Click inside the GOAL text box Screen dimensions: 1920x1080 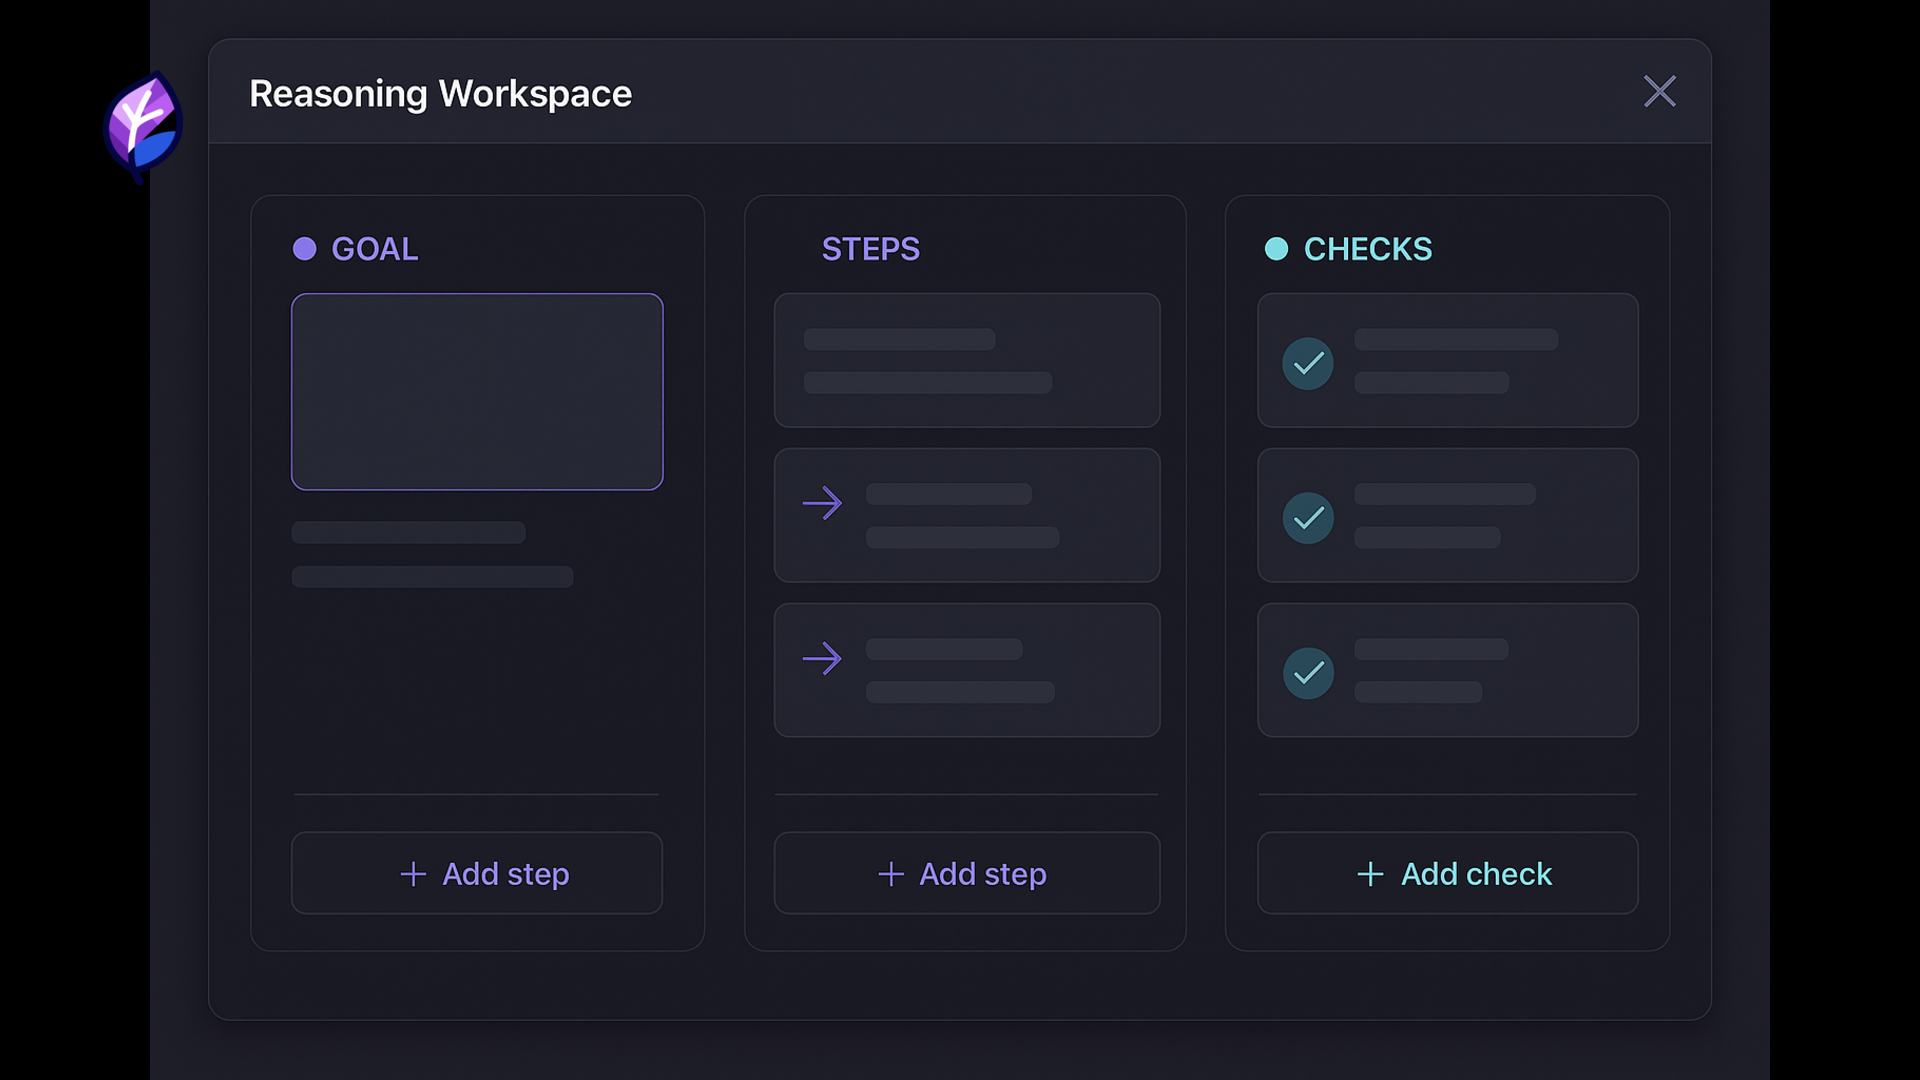pyautogui.click(x=477, y=391)
